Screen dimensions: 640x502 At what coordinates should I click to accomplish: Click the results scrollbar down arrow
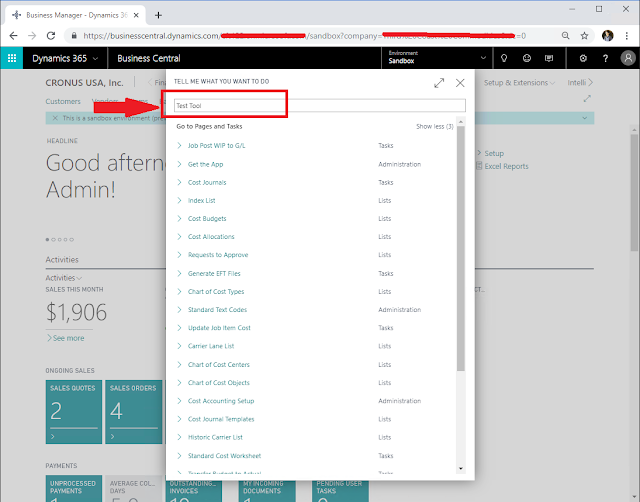[x=461, y=469]
